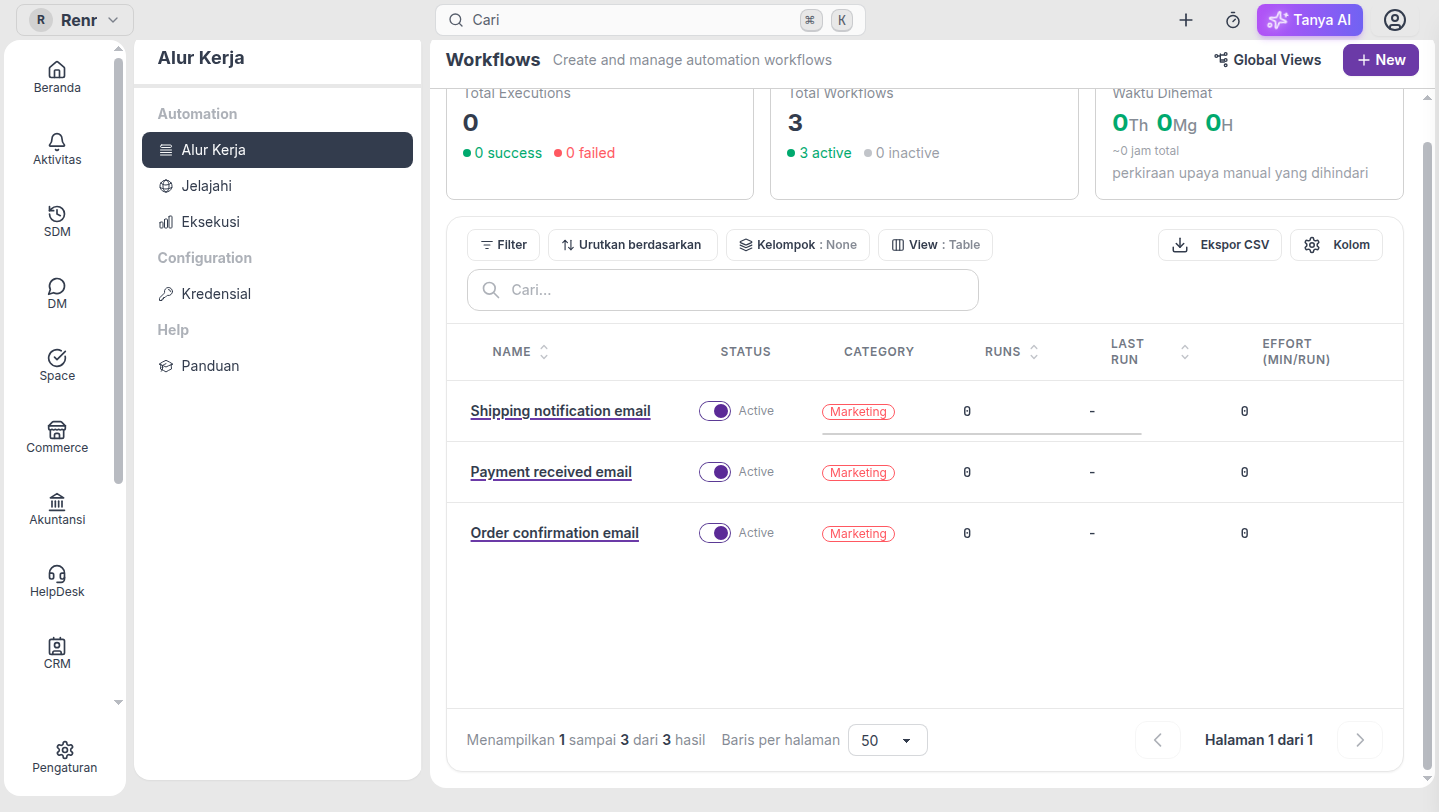Viewport: 1439px width, 812px height.
Task: Open the Beranda home icon
Action: [57, 70]
